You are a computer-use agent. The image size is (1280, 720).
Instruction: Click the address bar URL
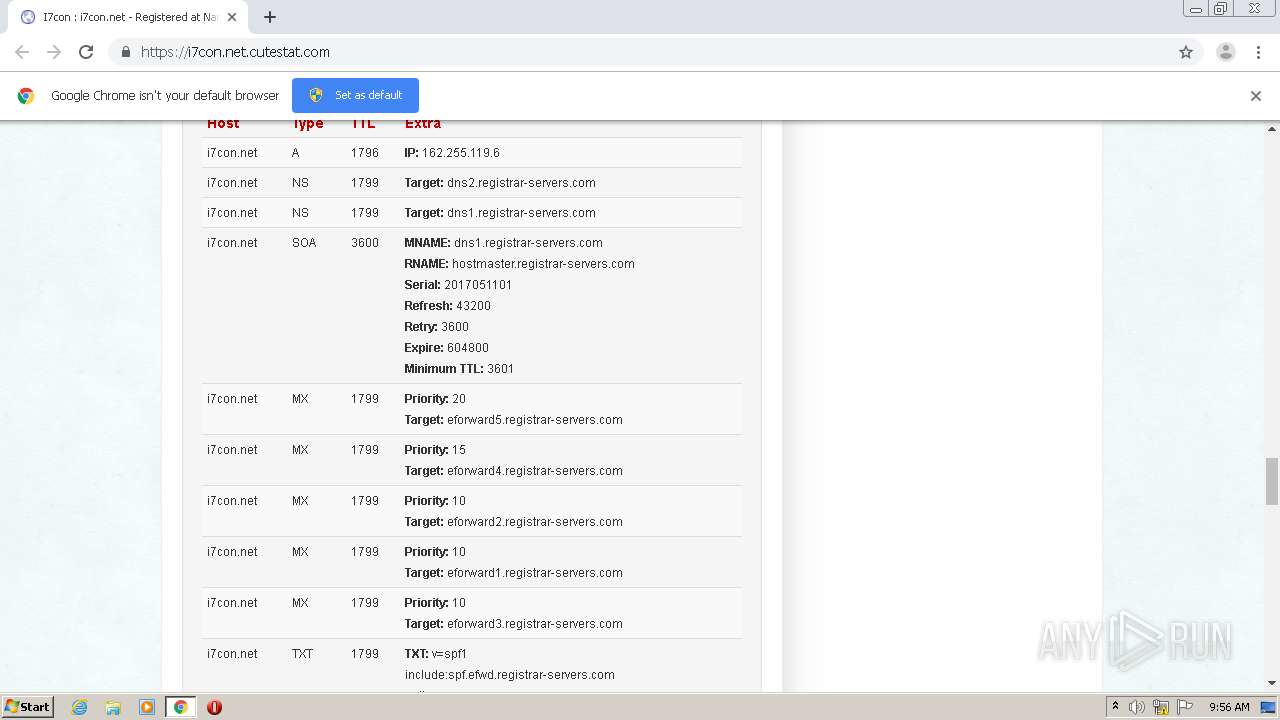coord(235,52)
